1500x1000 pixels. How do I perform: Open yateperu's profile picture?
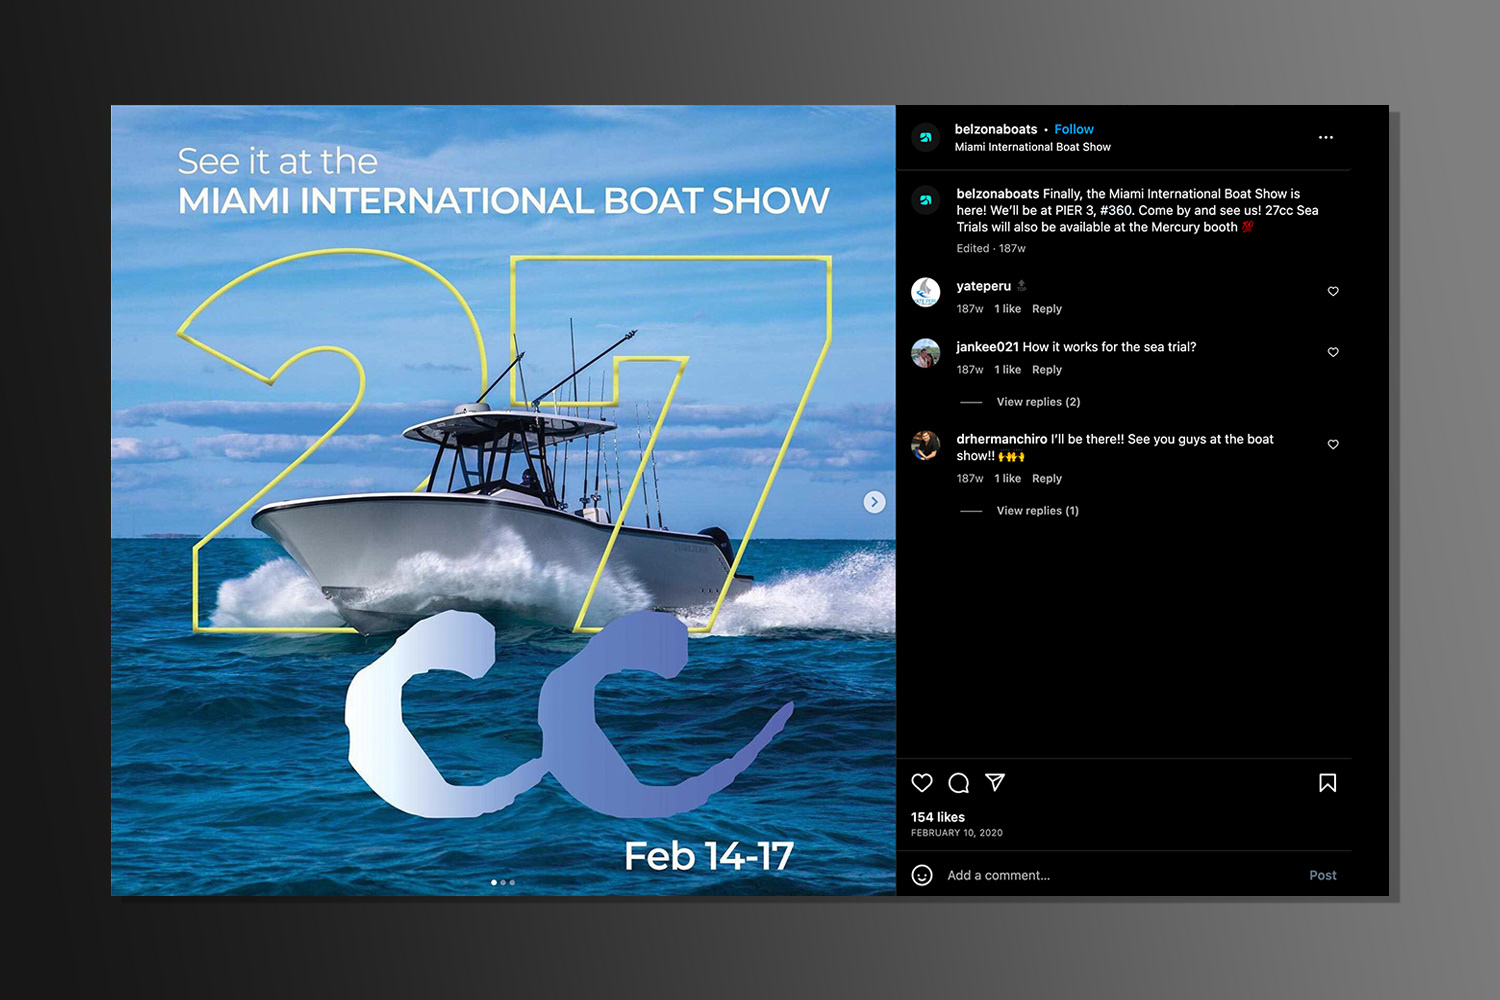click(x=926, y=292)
